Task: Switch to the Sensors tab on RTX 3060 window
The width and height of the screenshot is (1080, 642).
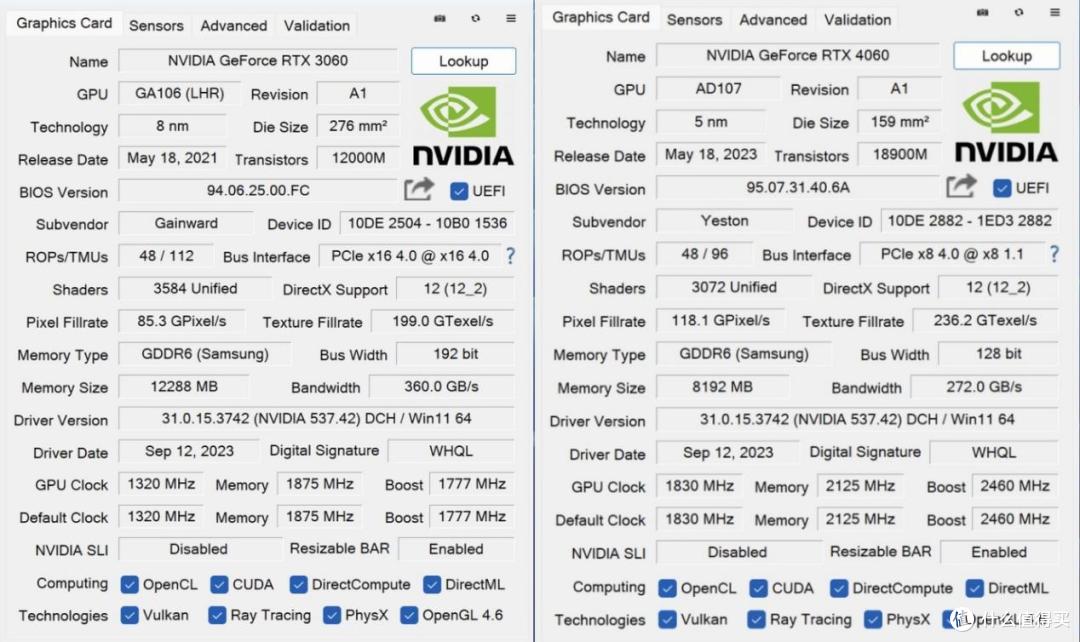Action: coord(156,25)
